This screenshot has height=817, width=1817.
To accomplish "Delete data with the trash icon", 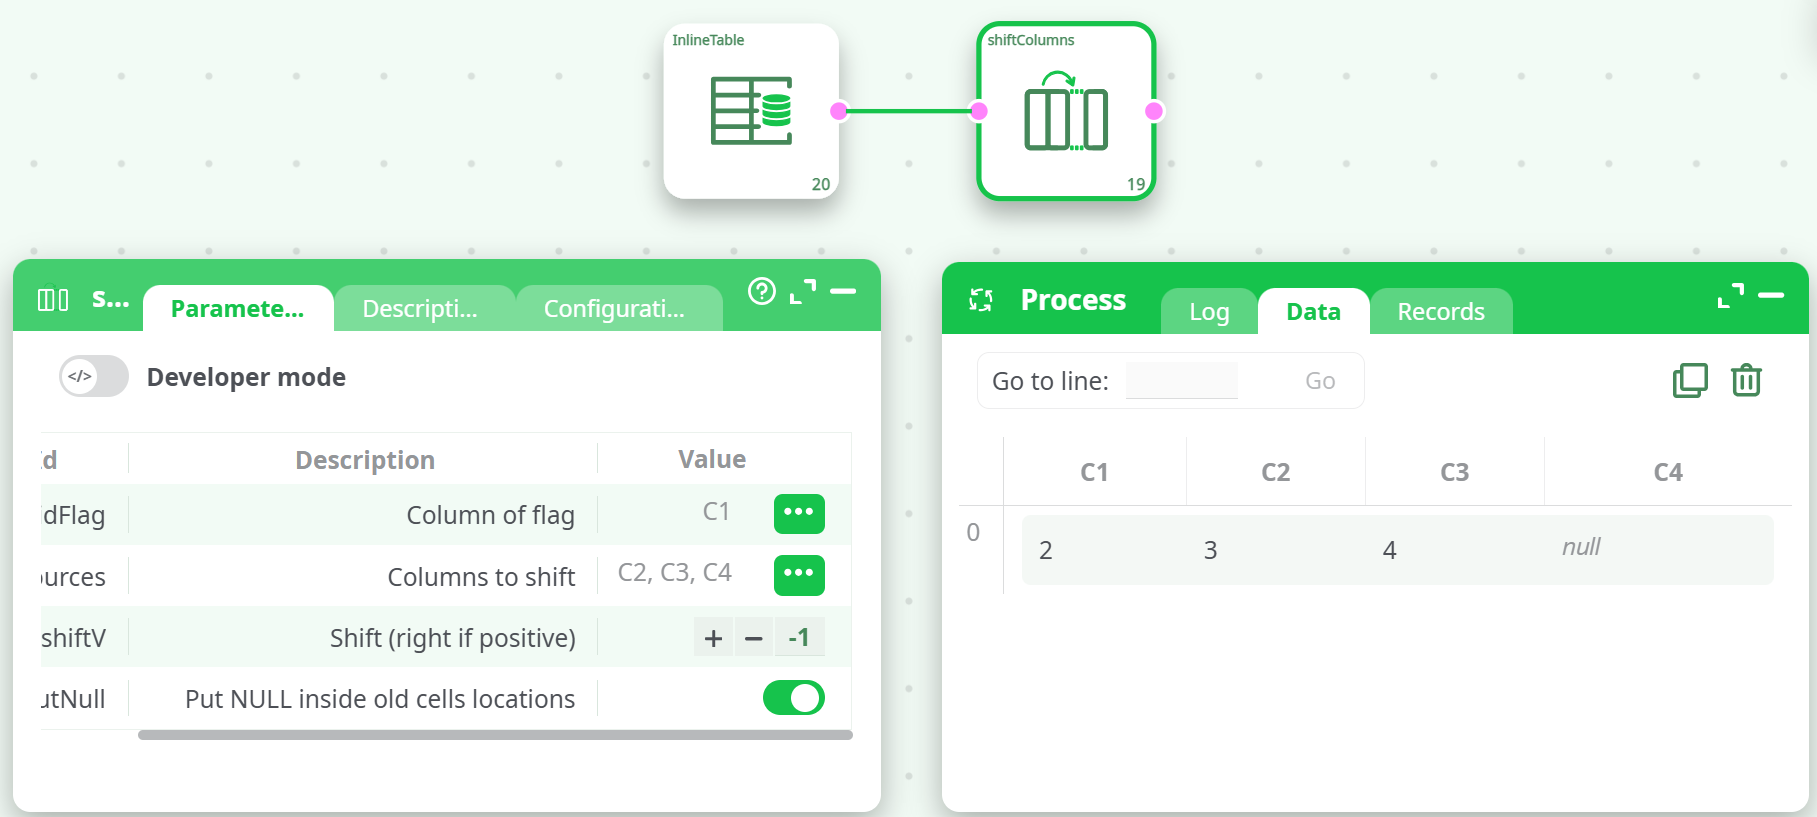I will 1746,380.
